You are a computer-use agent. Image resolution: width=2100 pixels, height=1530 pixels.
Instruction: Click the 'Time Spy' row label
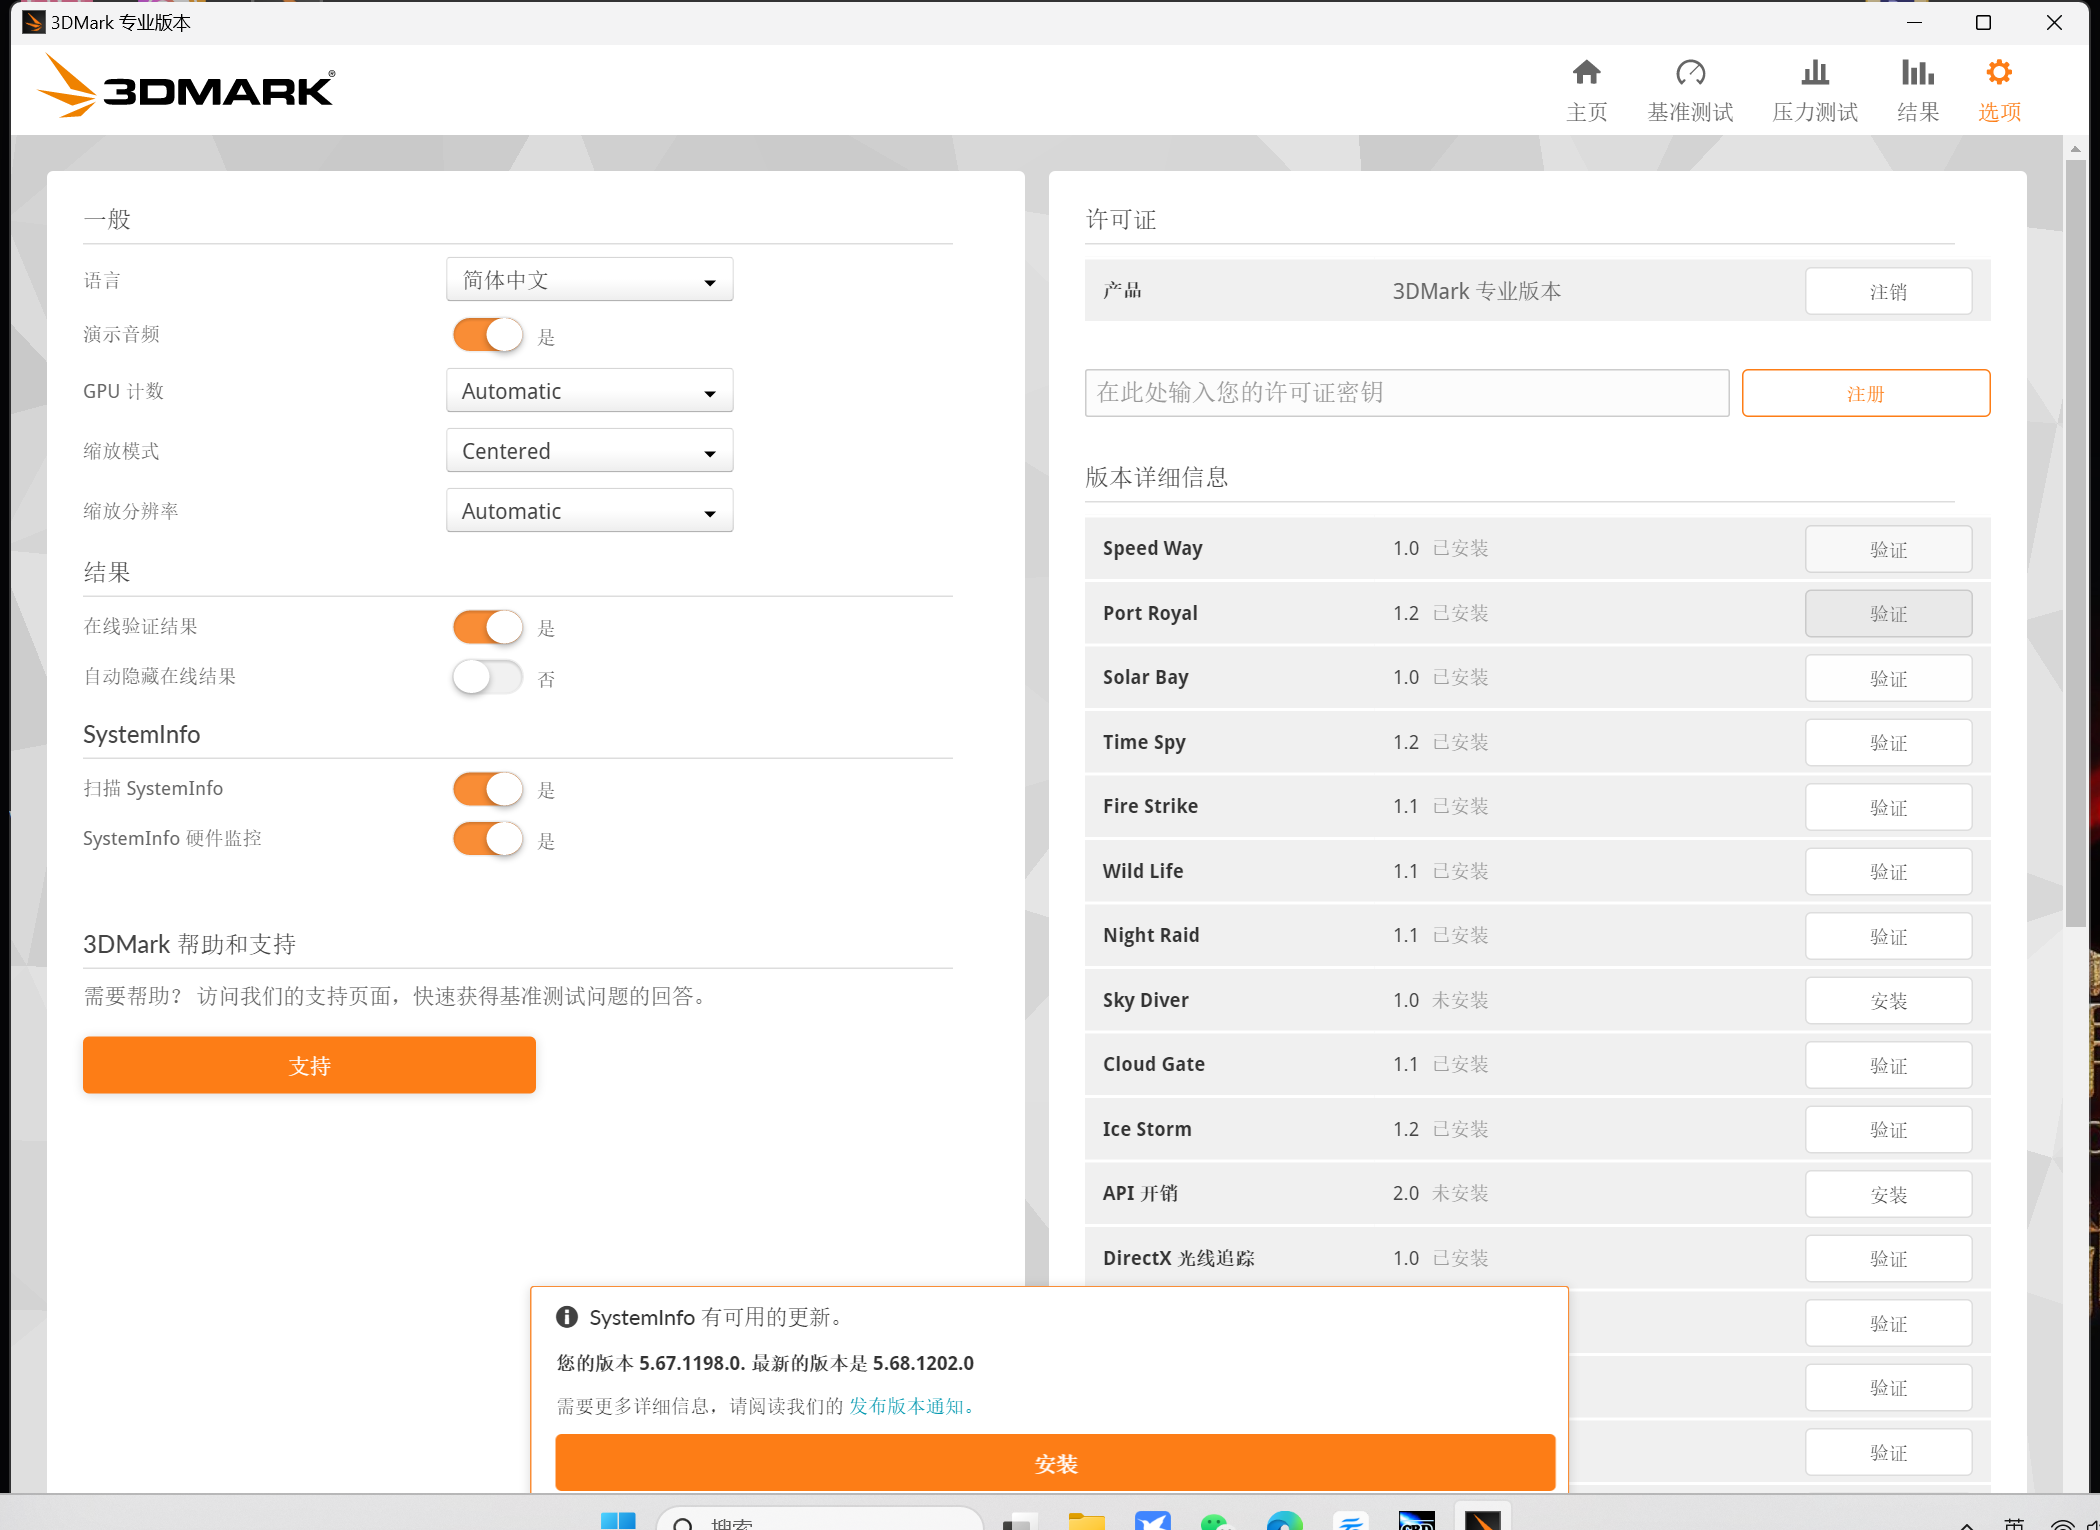click(x=1144, y=742)
